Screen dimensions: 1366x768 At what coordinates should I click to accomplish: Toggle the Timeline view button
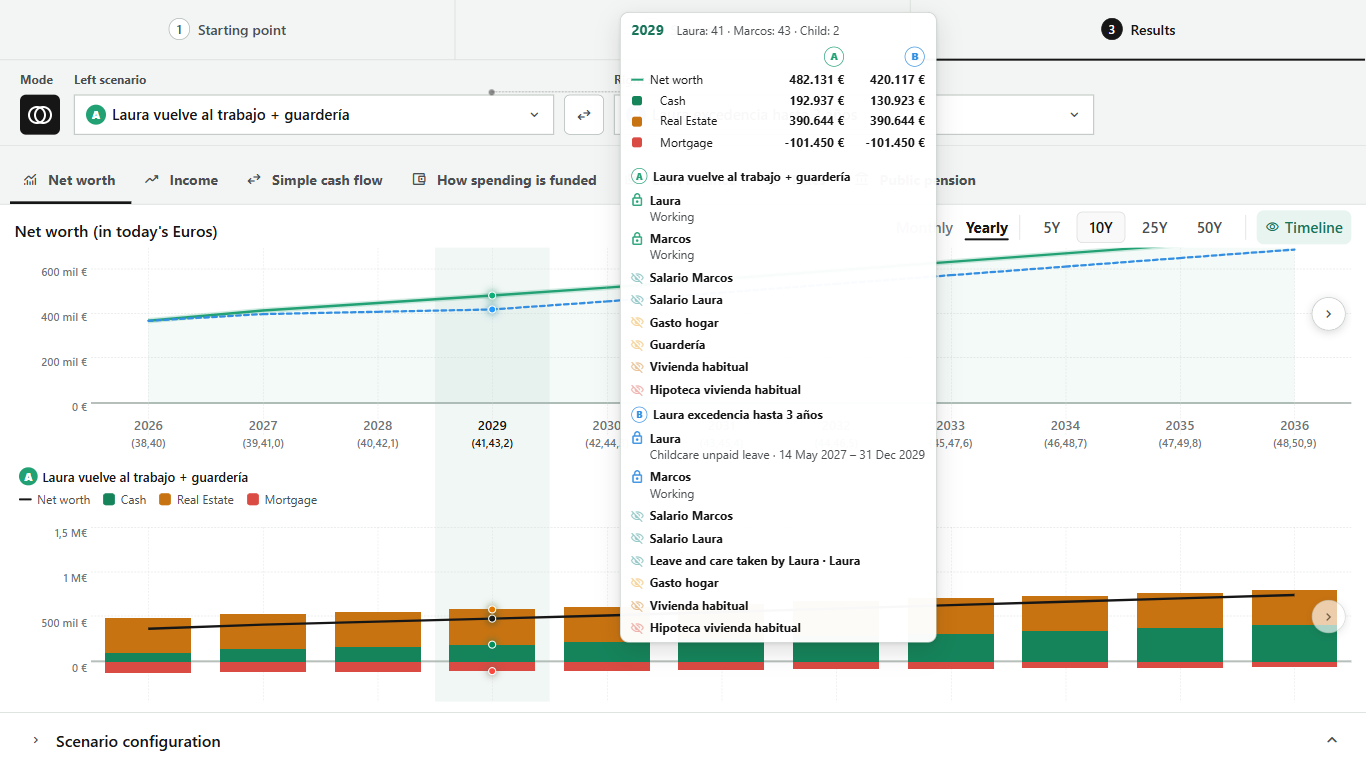coord(1304,228)
